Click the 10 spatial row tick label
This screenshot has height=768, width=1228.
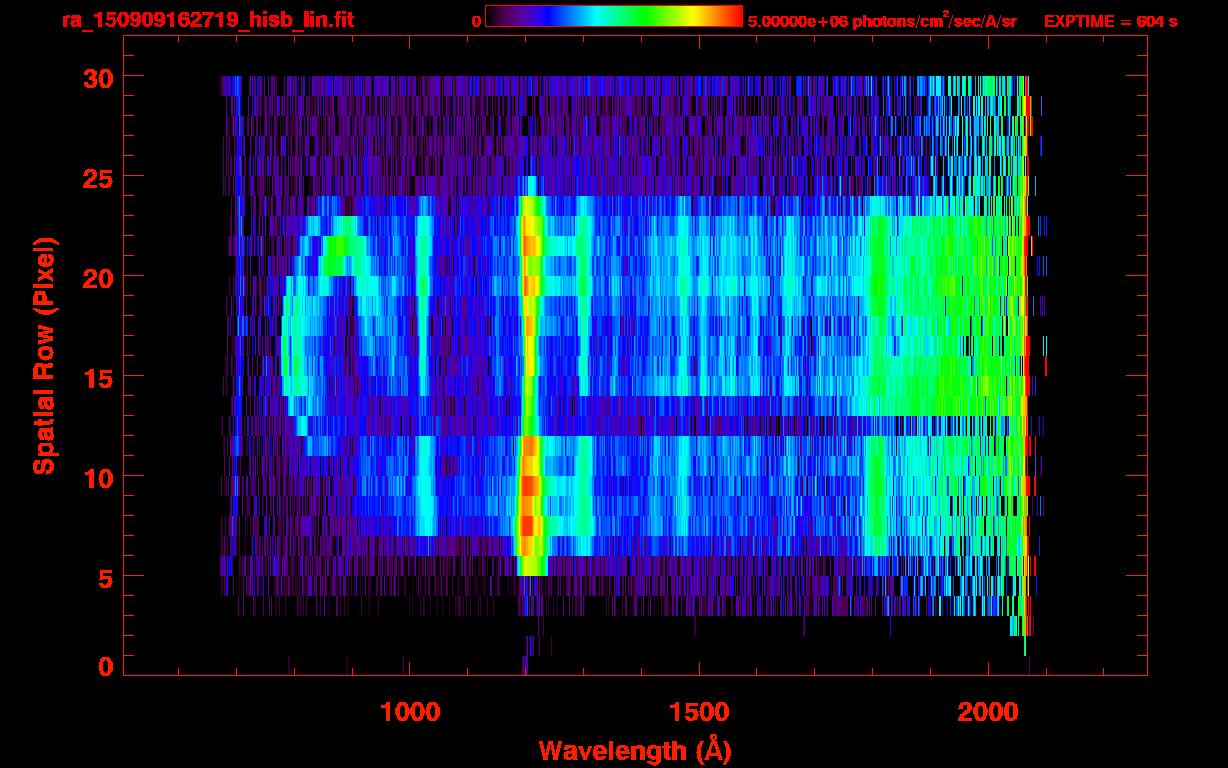point(98,477)
